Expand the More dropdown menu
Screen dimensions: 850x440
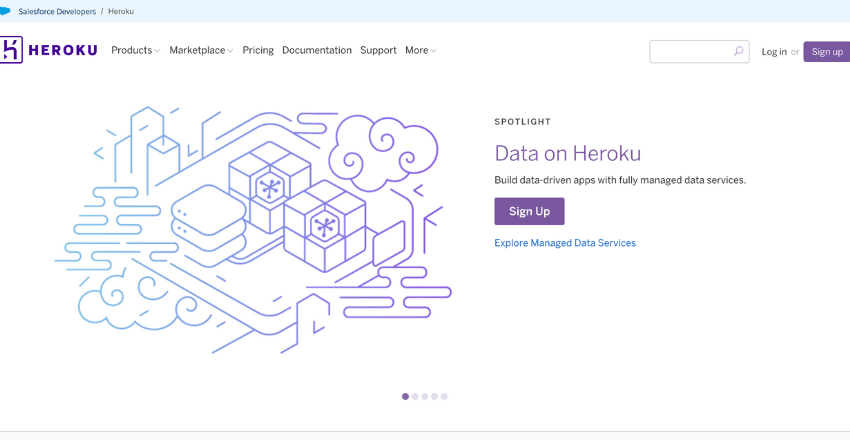point(421,50)
